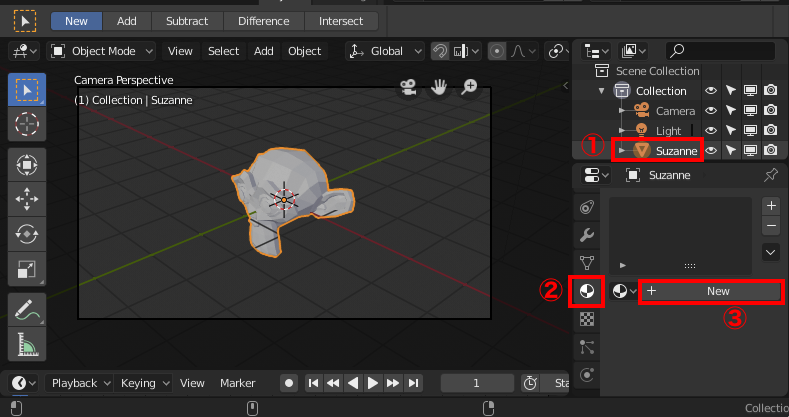Open the Physics properties tab

(x=587, y=375)
